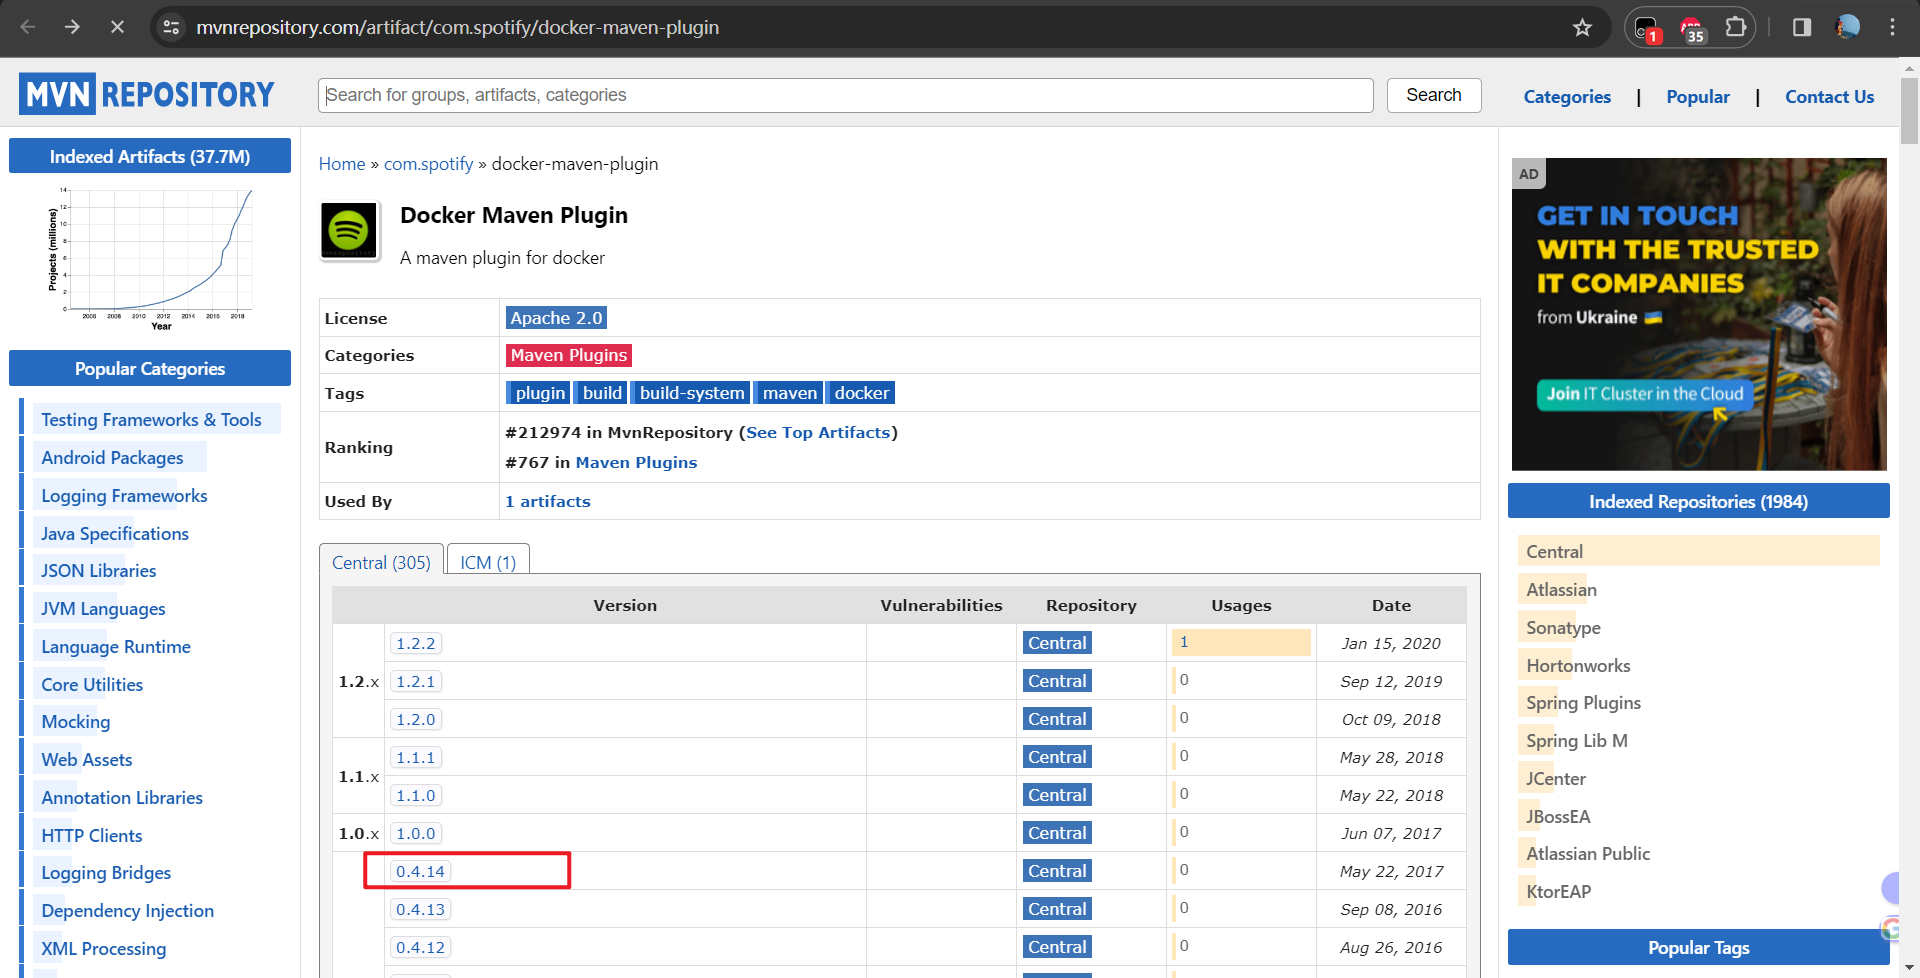1920x978 pixels.
Task: Open extension icon with red 1 badge
Action: click(1647, 28)
